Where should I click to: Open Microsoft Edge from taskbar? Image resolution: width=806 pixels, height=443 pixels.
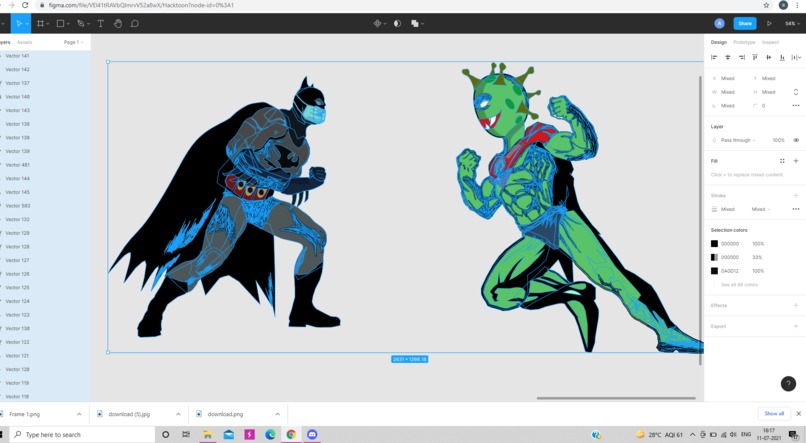(270, 435)
